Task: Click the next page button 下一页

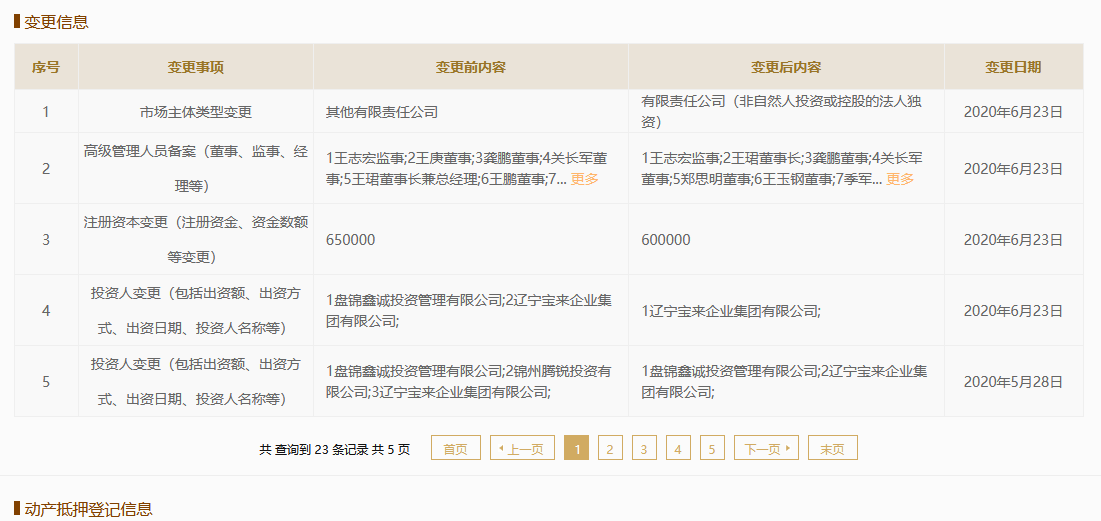Action: pyautogui.click(x=766, y=448)
